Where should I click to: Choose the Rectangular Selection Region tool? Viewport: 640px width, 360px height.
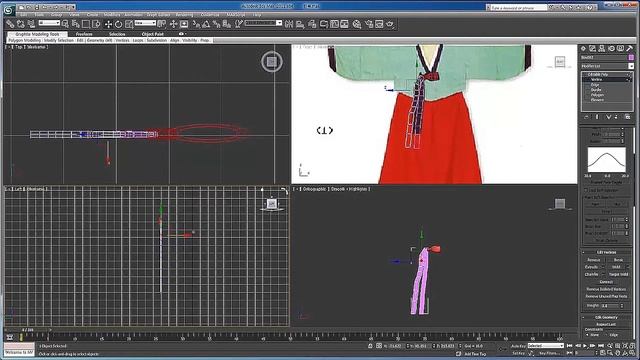(86, 24)
